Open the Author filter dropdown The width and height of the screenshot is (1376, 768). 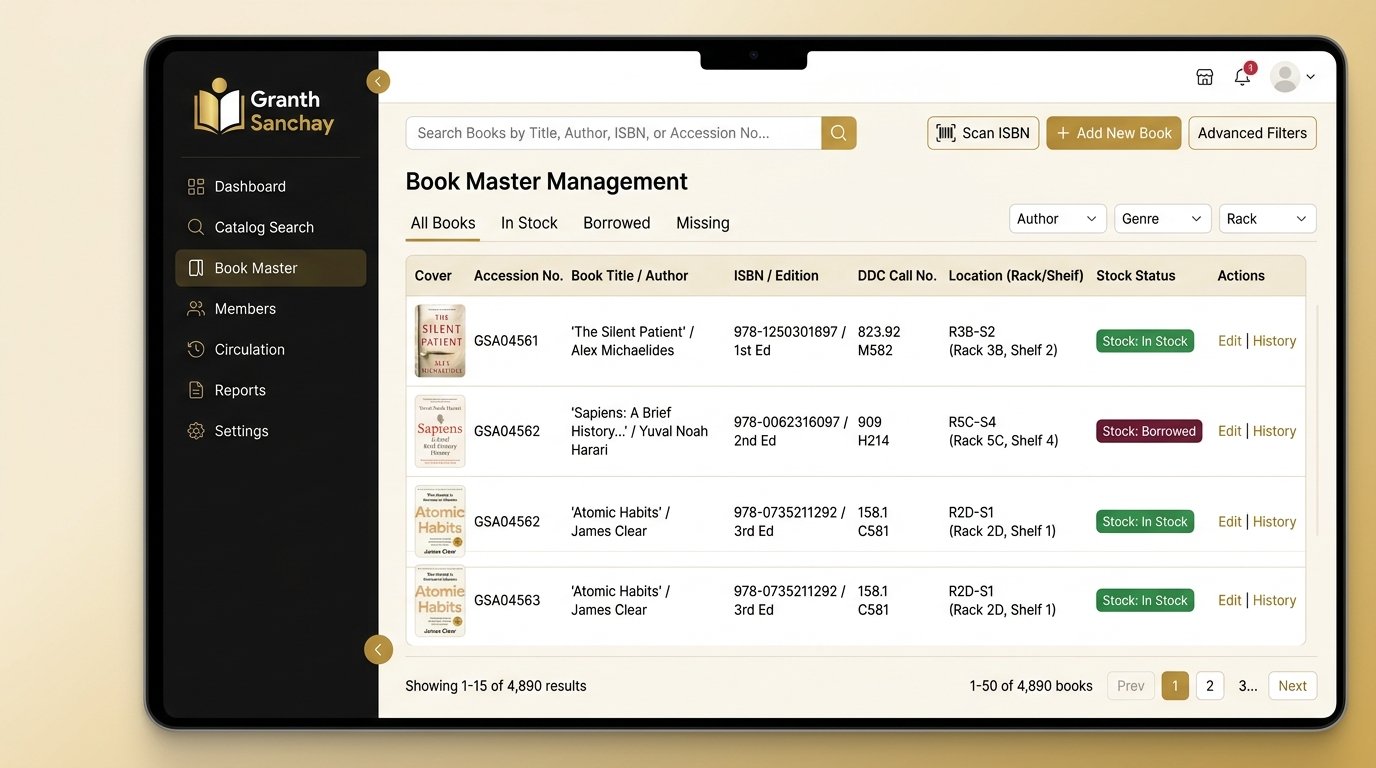[x=1058, y=219]
